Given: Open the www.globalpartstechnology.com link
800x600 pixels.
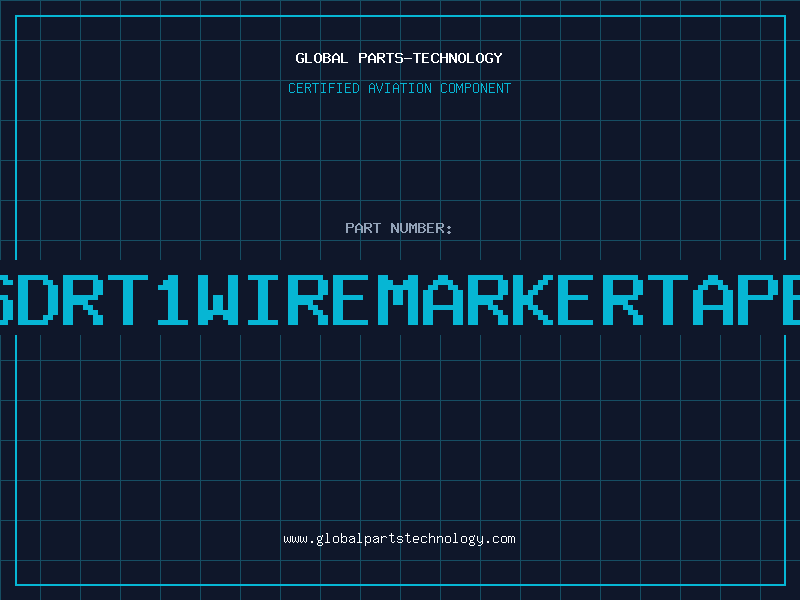Looking at the screenshot, I should (x=399, y=539).
